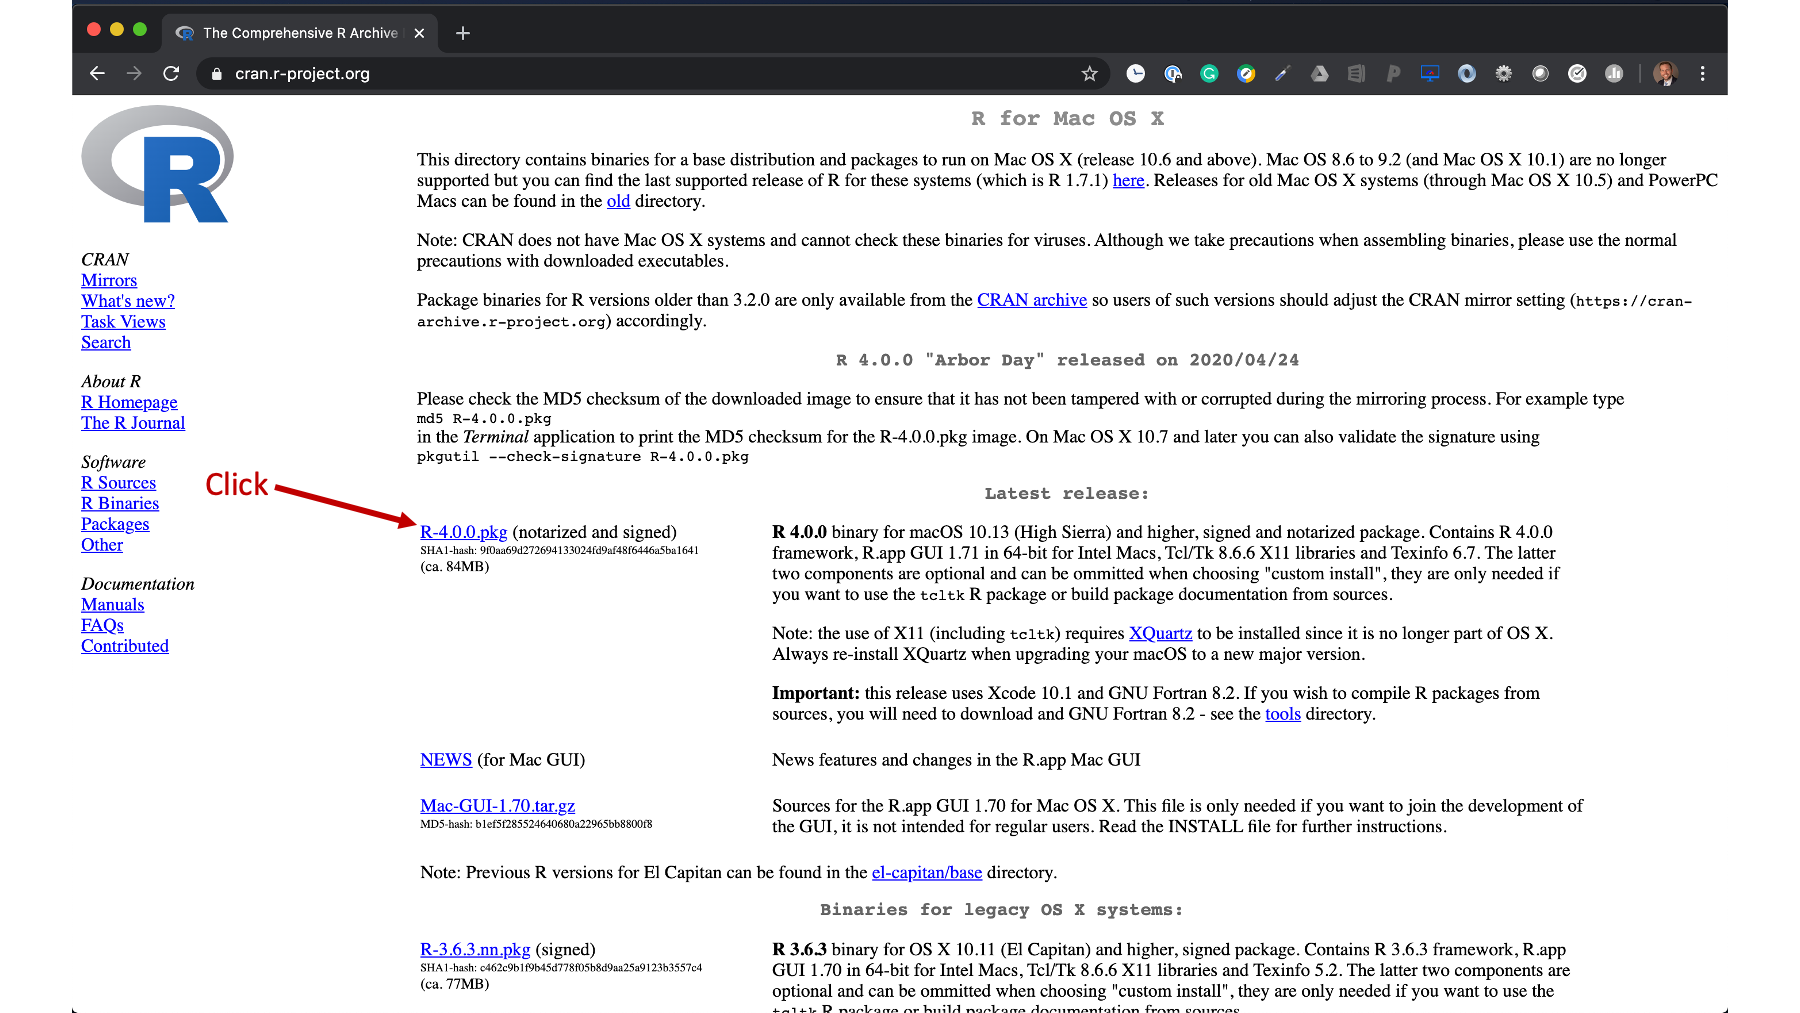This screenshot has height=1013, width=1800.
Task: Click the 'R for Mac OS X' heading
Action: [x=1067, y=119]
